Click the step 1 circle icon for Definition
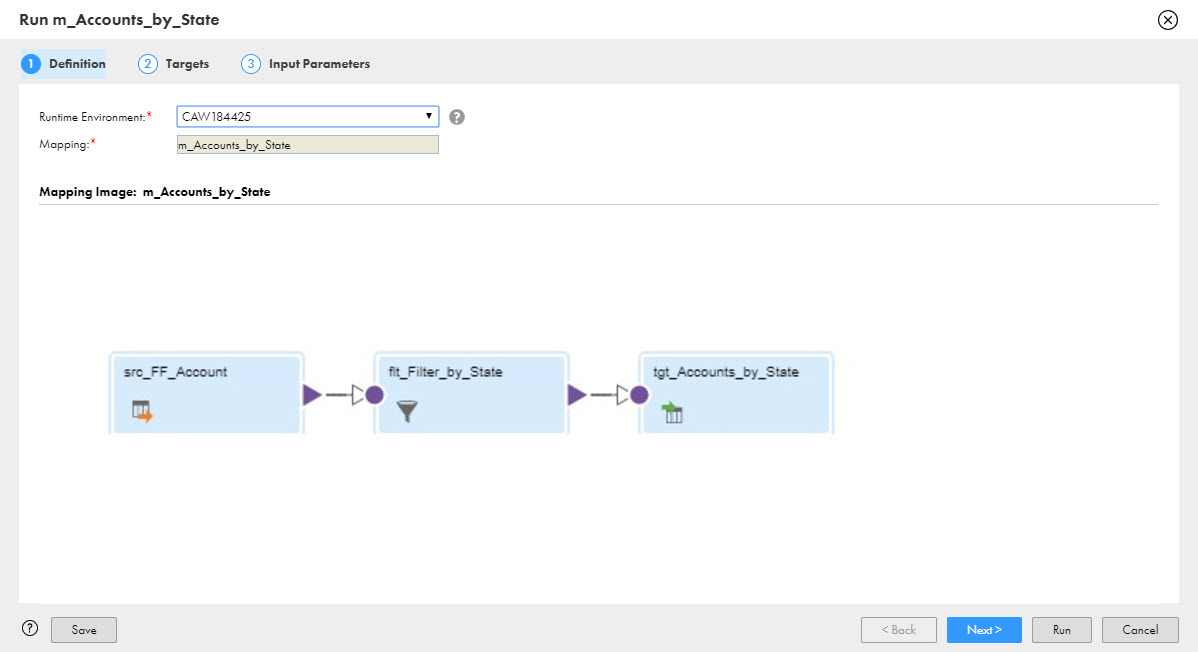 (31, 64)
